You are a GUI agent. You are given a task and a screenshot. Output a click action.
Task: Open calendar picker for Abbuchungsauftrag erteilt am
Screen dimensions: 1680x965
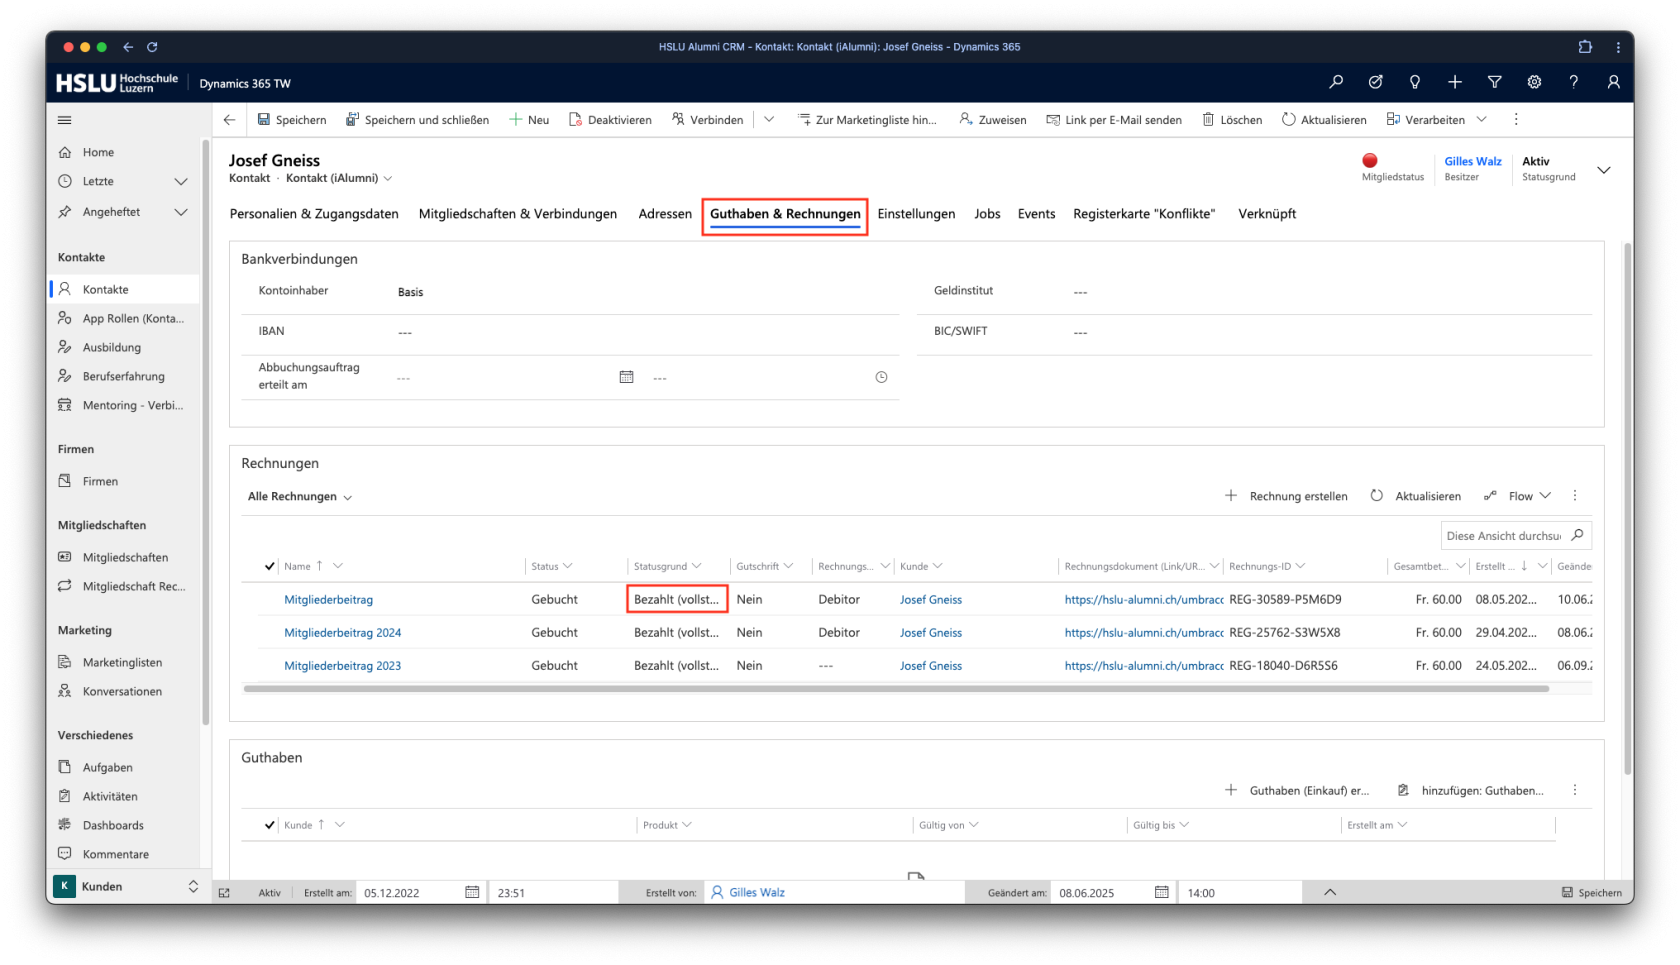pyautogui.click(x=627, y=377)
